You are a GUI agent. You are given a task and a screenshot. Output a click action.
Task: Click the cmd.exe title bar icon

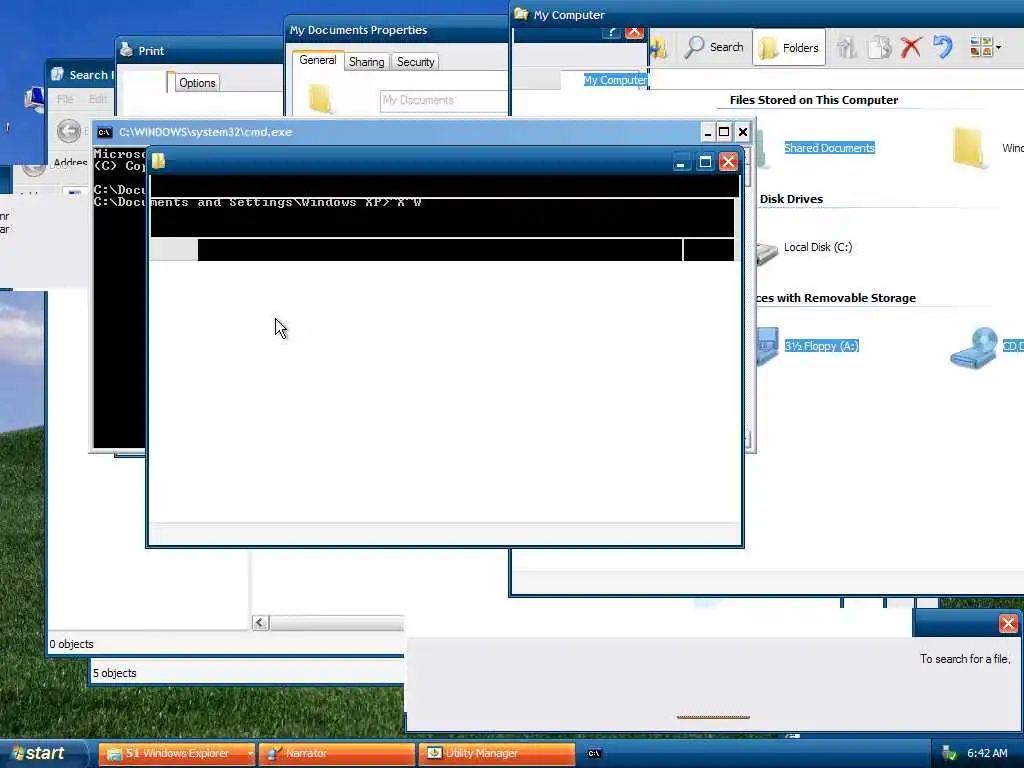point(104,133)
